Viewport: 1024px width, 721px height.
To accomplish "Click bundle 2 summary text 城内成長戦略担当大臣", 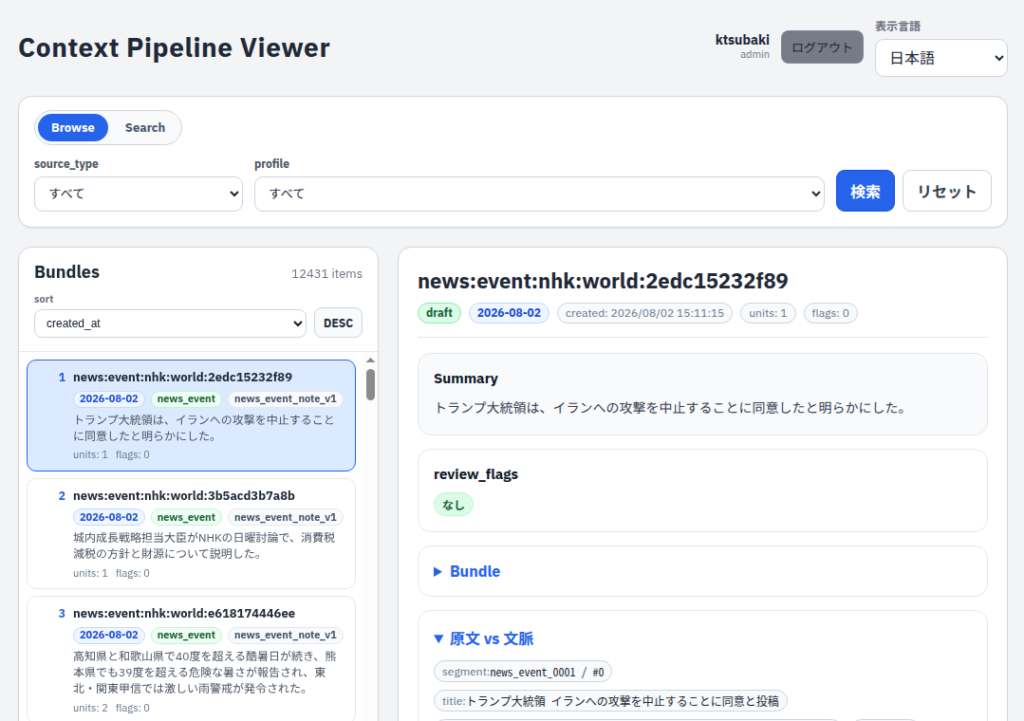I will 204,545.
